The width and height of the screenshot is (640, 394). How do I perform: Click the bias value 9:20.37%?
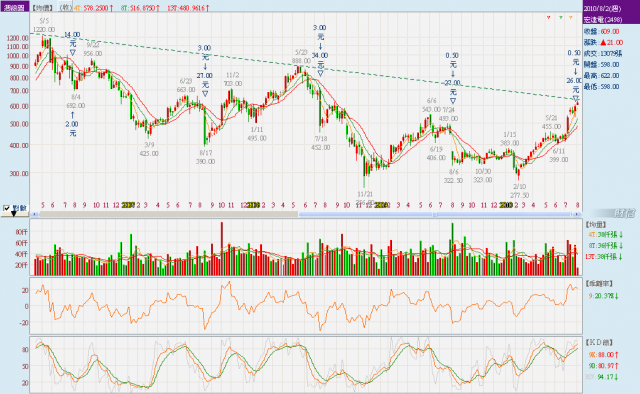[603, 296]
